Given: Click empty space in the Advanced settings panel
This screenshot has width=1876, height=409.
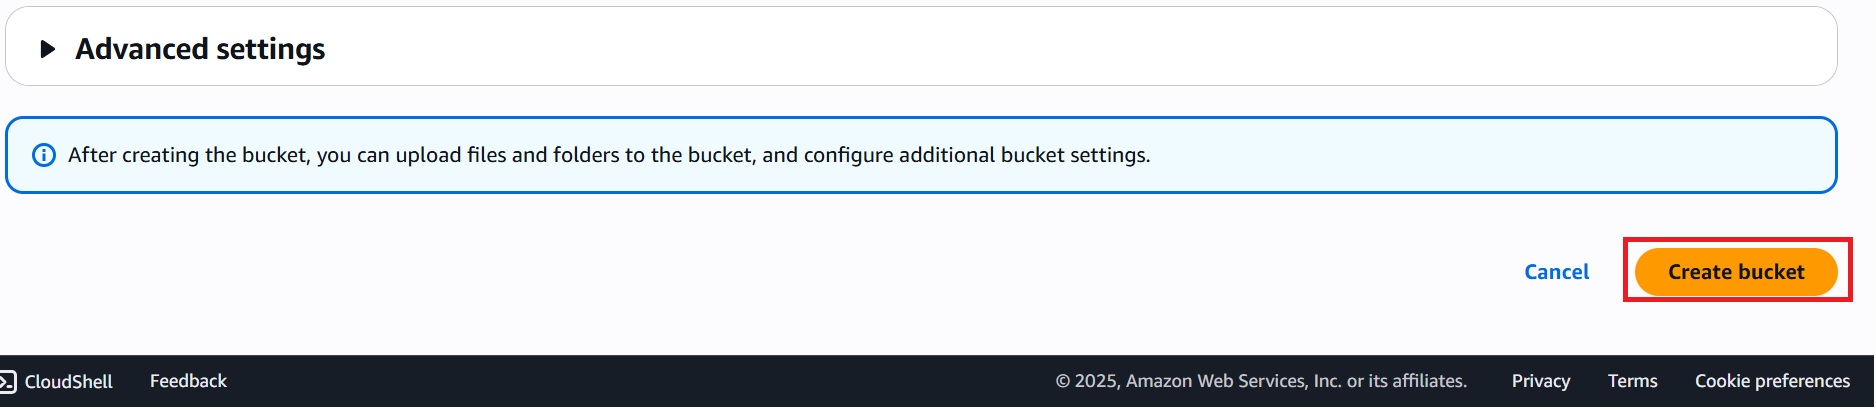Looking at the screenshot, I should pos(1000,47).
